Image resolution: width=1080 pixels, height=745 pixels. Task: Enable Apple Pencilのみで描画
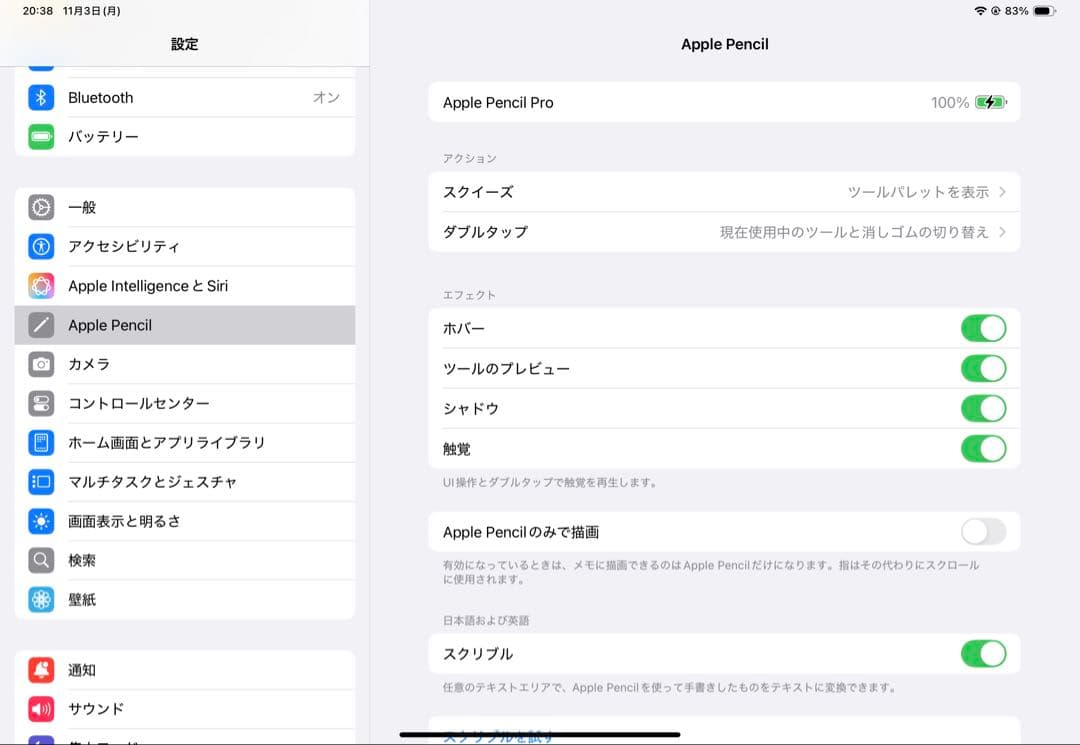coord(984,531)
